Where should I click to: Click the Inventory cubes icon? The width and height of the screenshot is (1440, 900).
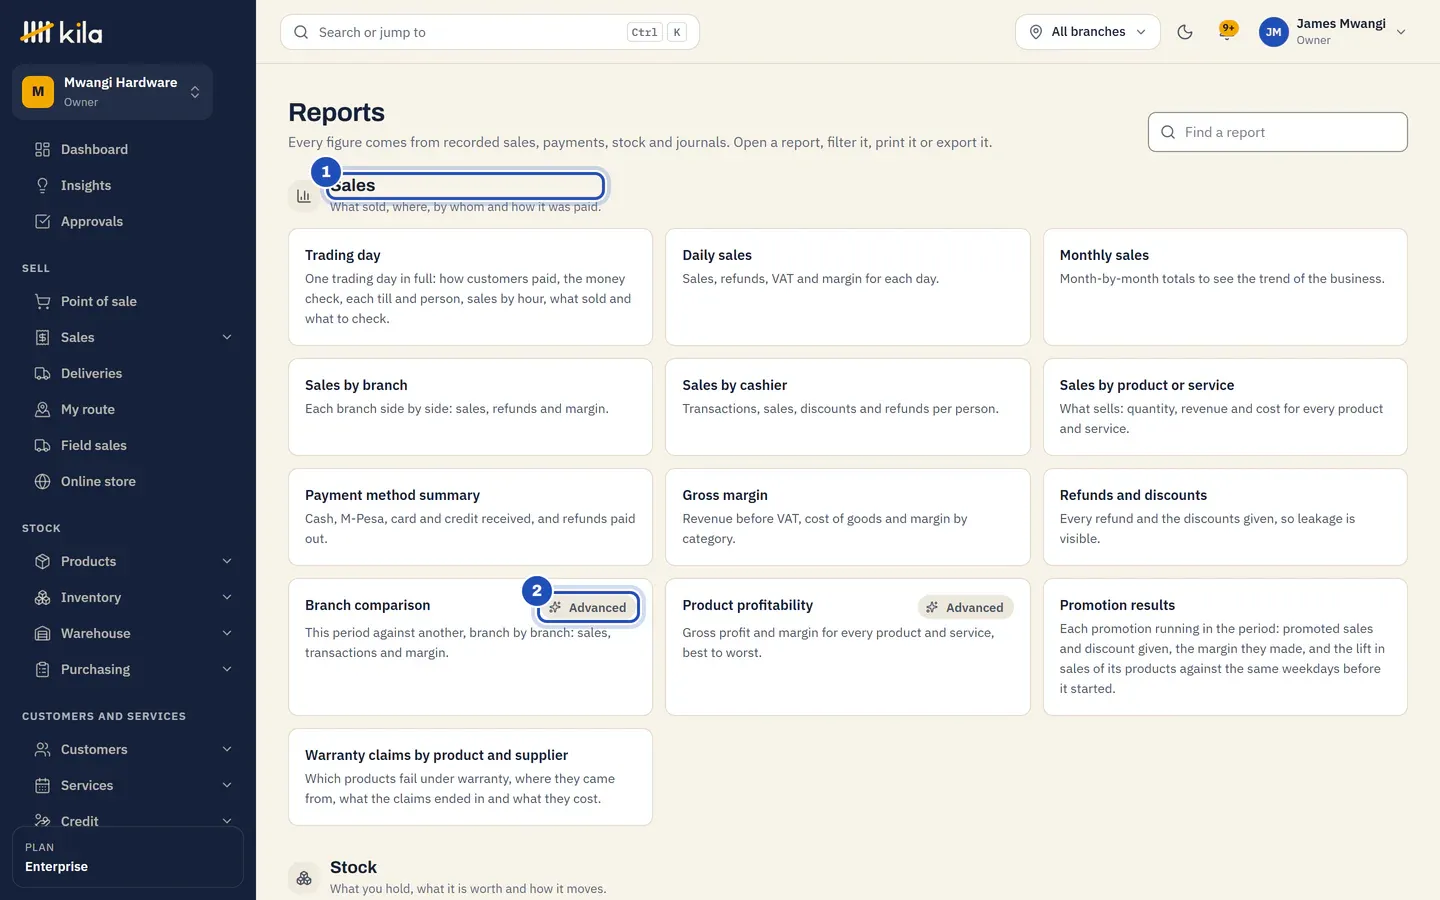click(42, 598)
